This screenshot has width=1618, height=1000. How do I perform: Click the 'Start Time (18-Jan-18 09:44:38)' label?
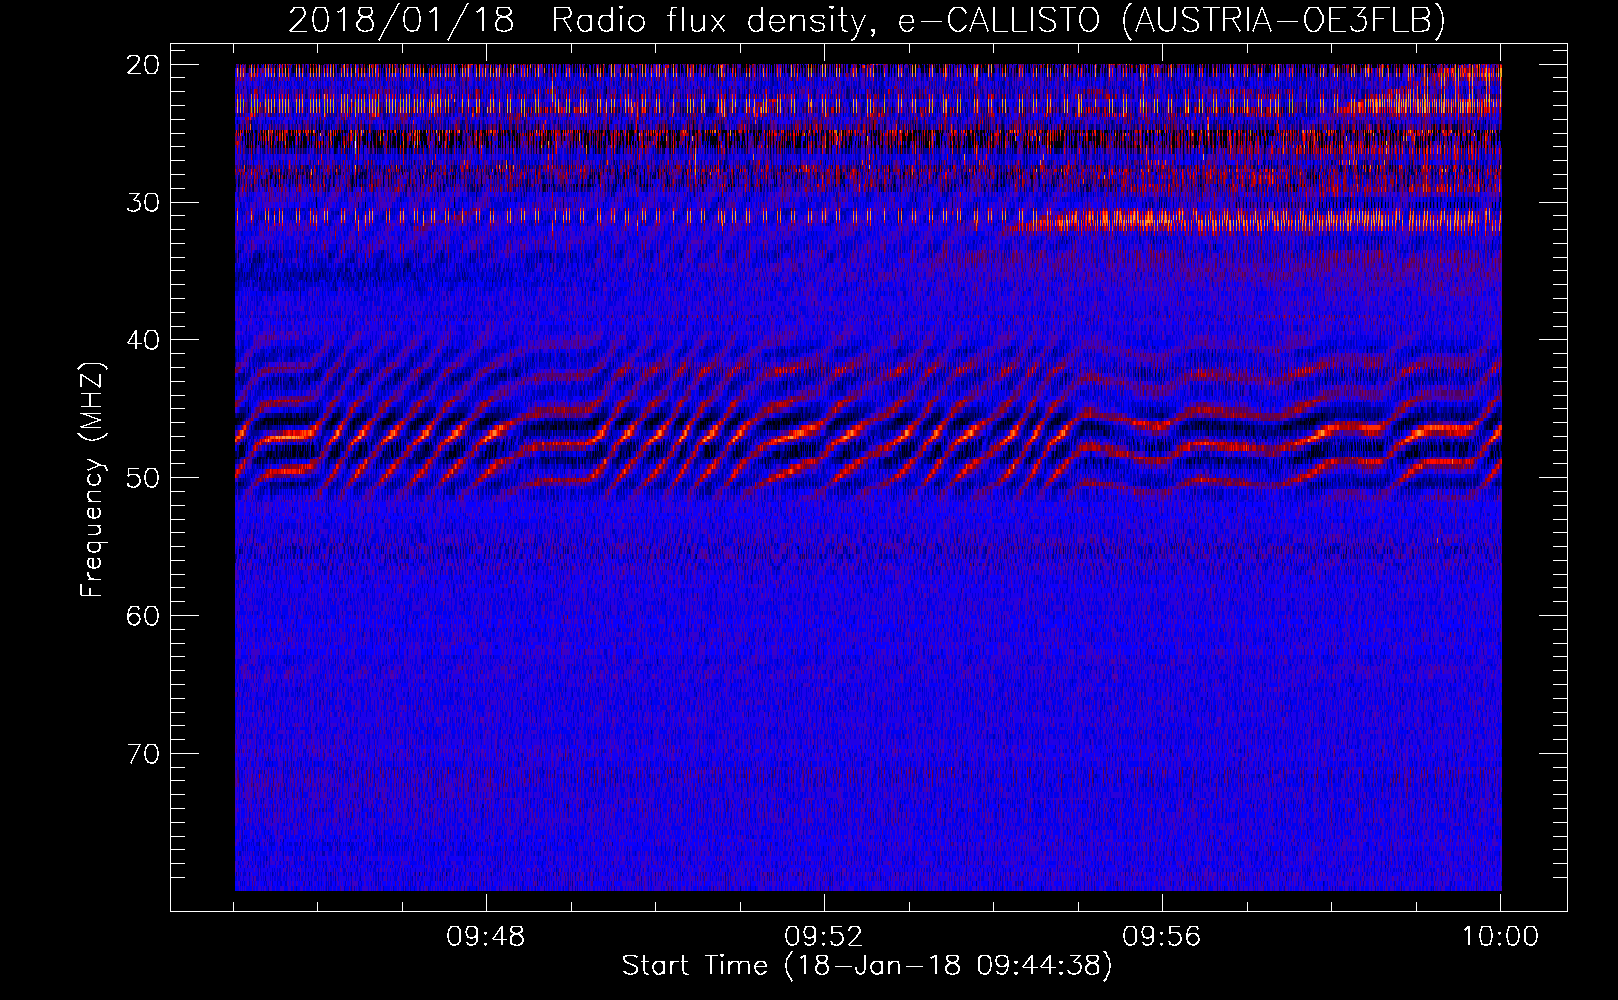point(867,966)
